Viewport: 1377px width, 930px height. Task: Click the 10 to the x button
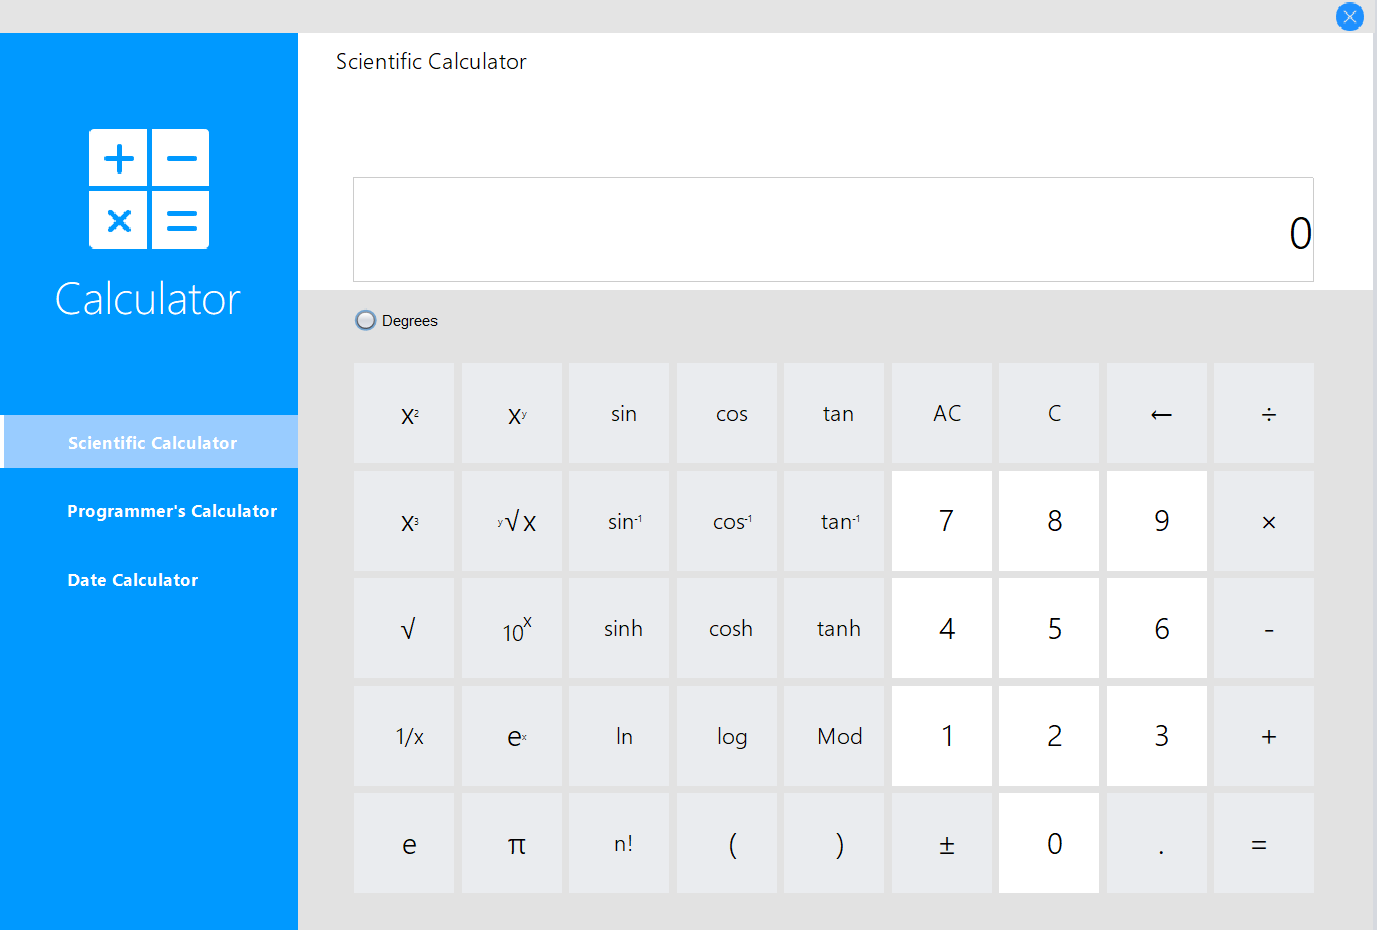512,628
